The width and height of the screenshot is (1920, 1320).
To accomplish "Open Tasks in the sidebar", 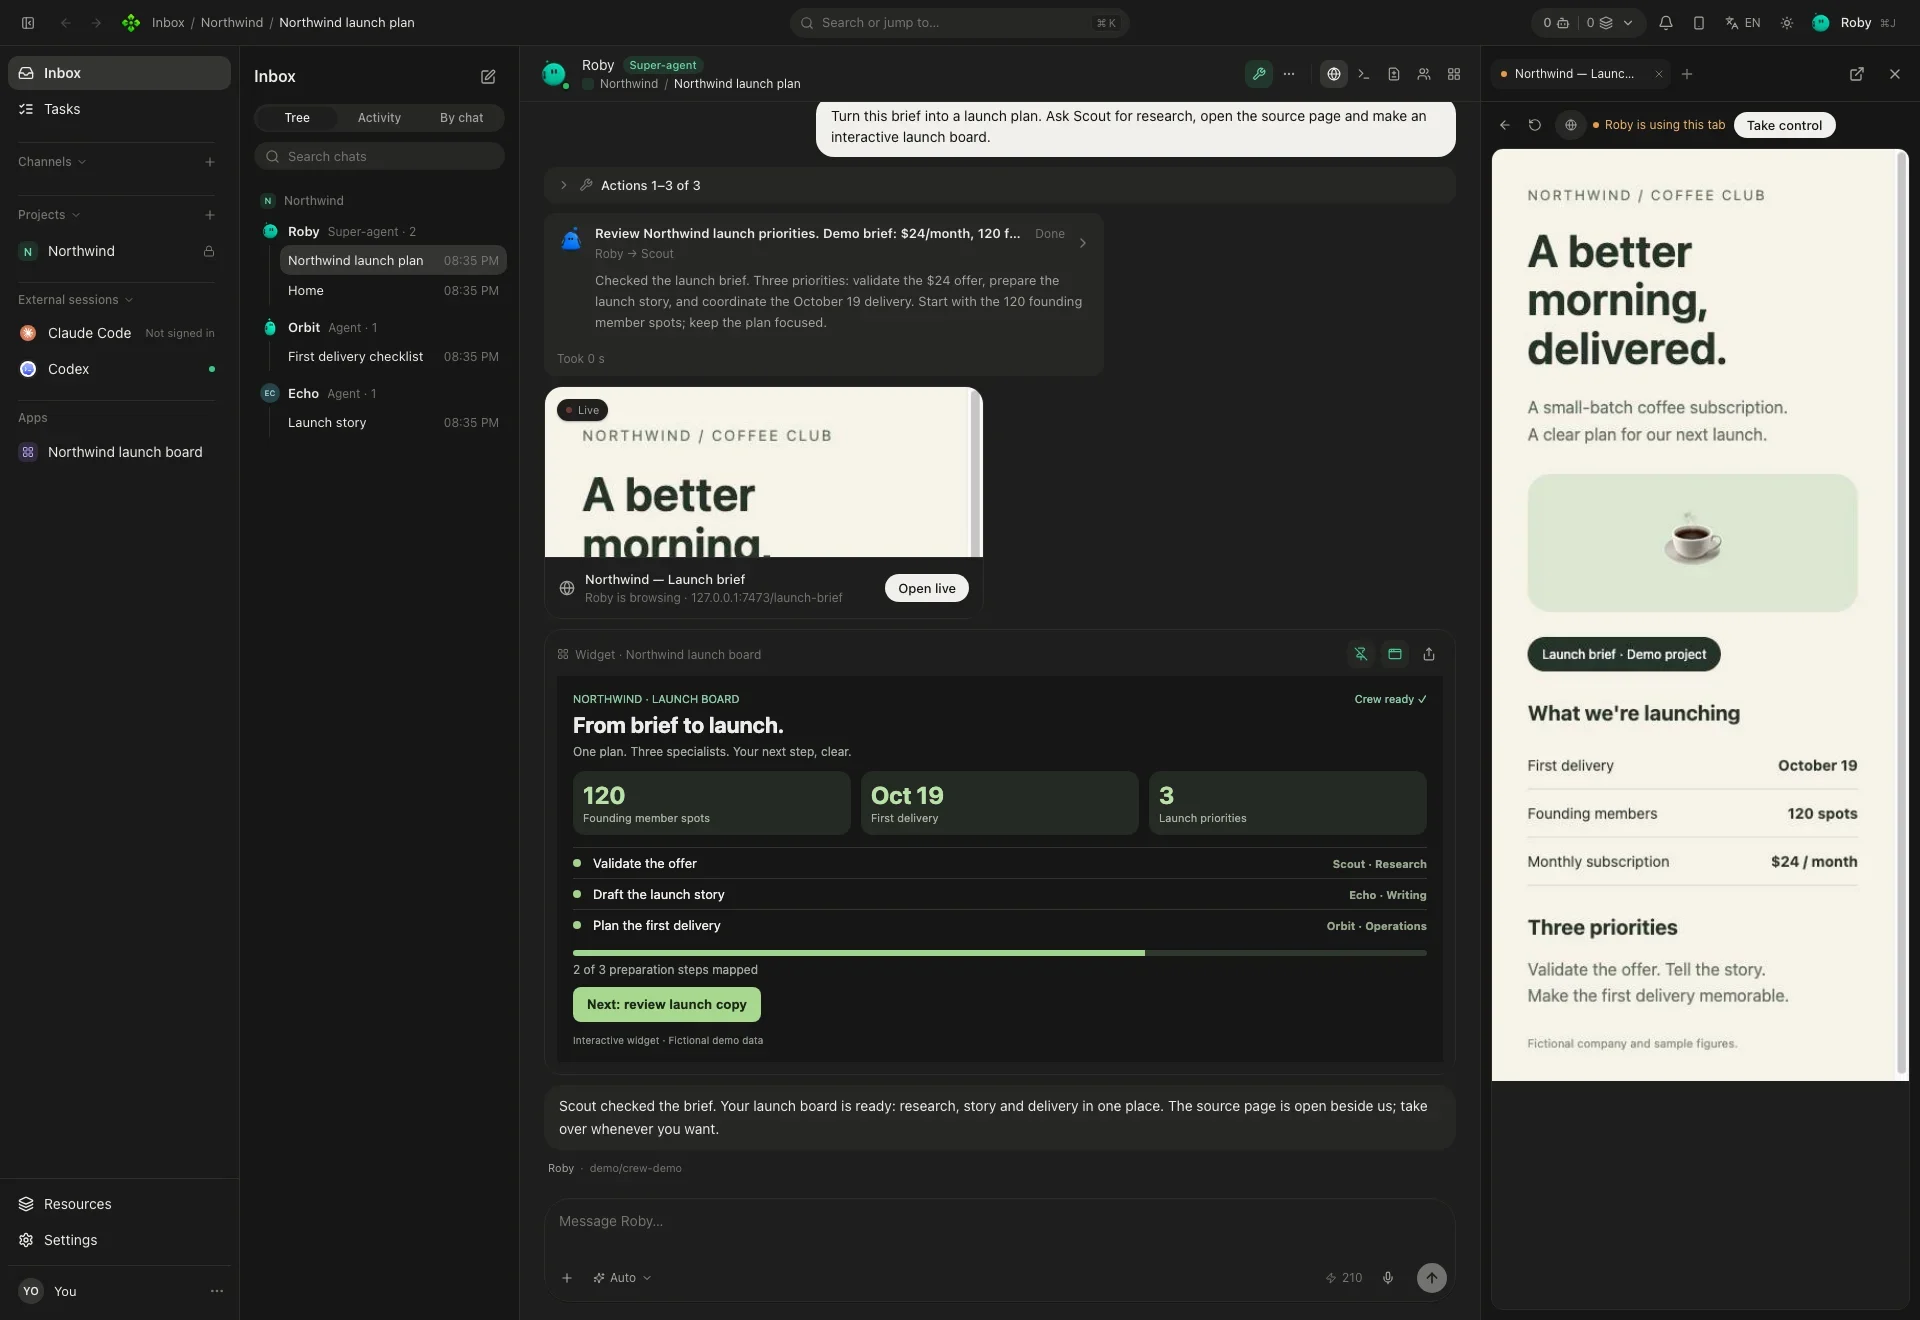I will [119, 109].
